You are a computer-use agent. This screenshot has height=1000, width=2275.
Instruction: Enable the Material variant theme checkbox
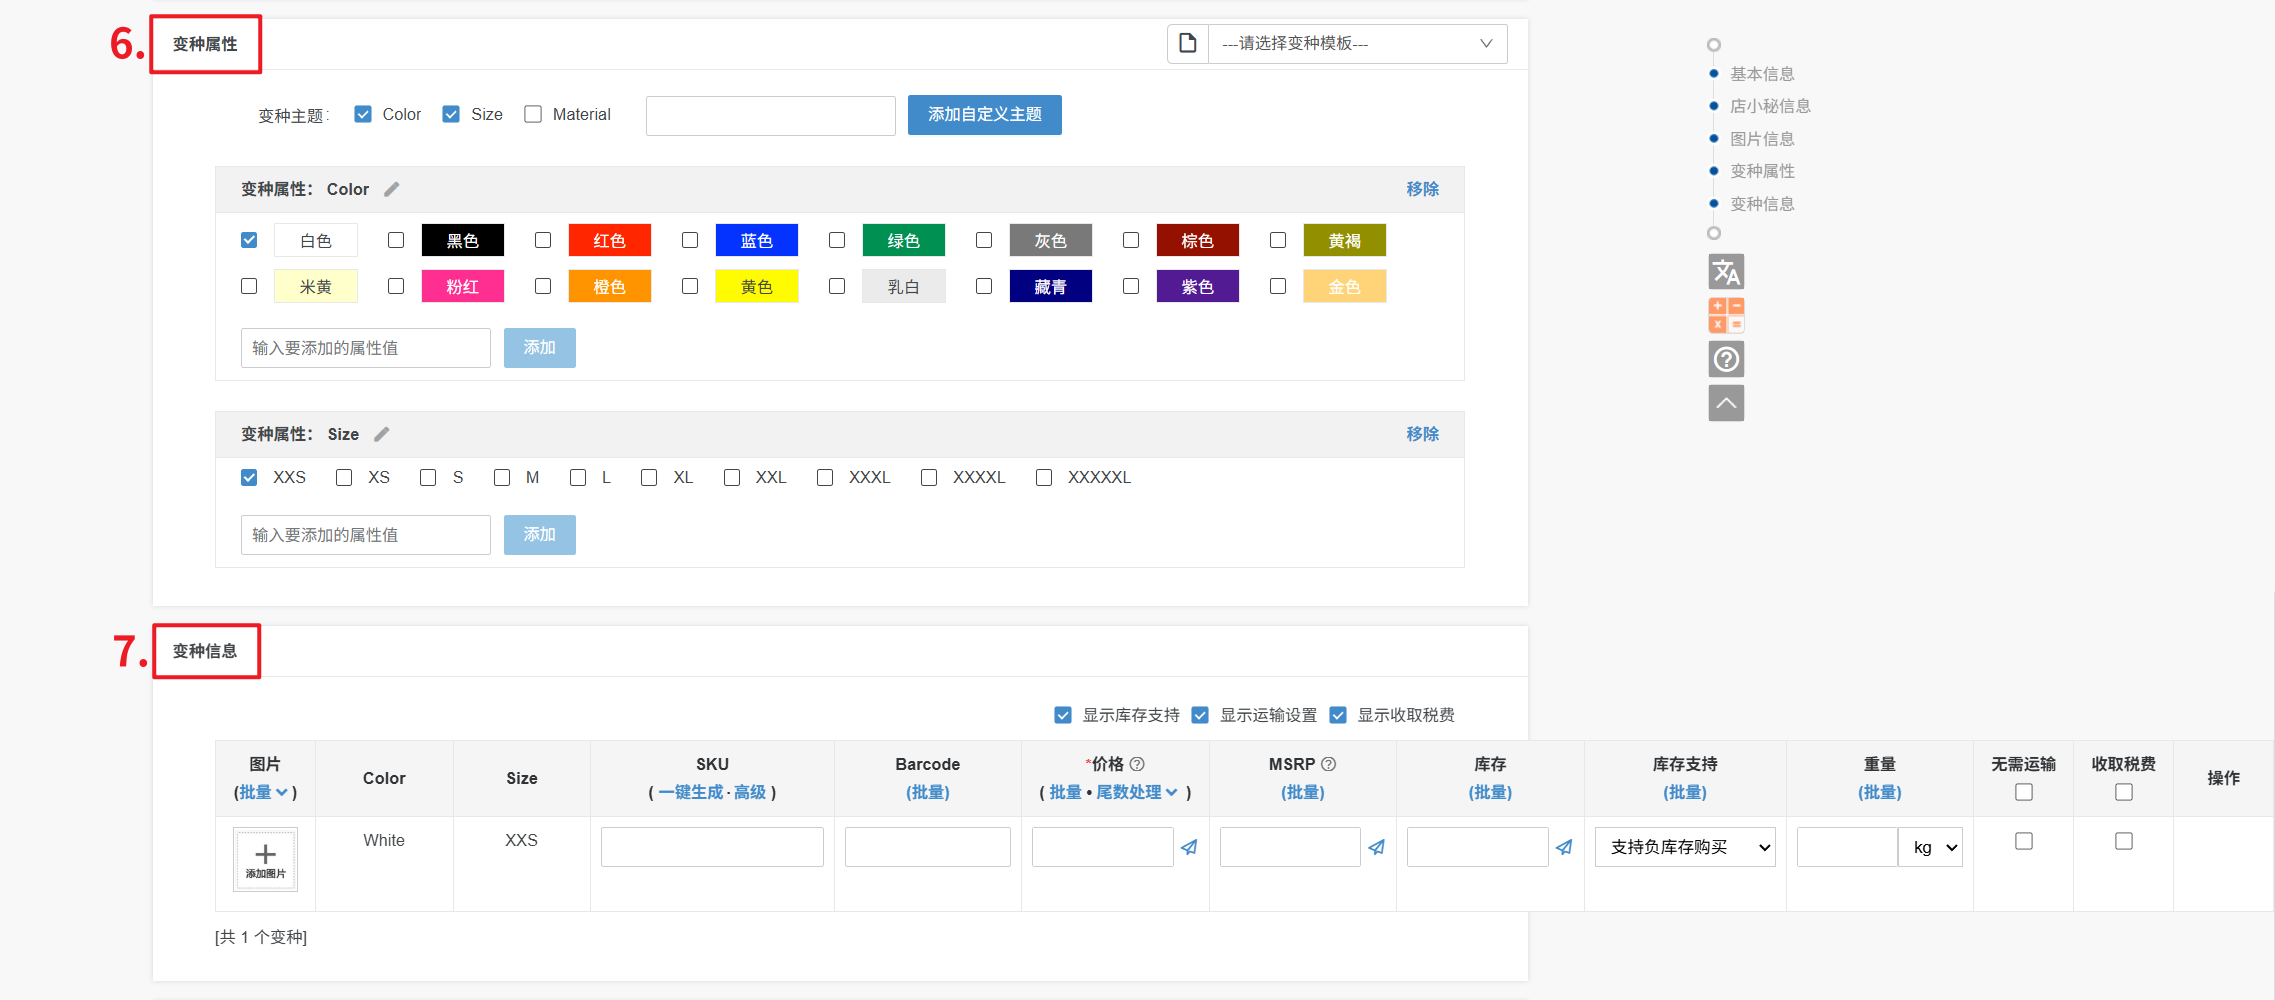pos(533,114)
